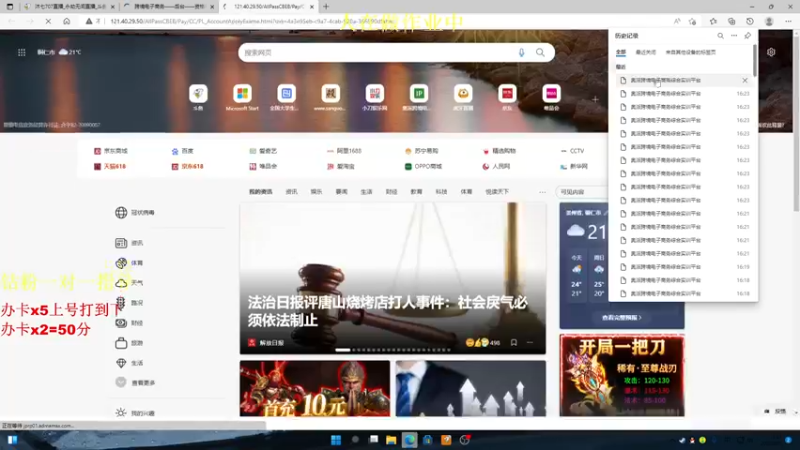This screenshot has width=800, height=450.
Task: Go to the browser home page
Action: click(x=66, y=21)
